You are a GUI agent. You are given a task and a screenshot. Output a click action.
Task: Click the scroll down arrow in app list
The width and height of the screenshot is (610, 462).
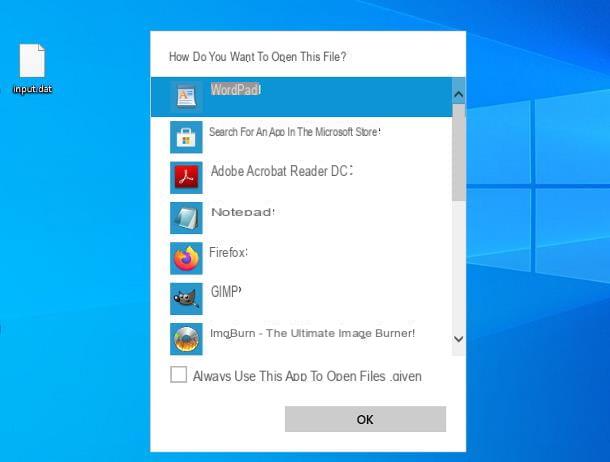click(x=459, y=339)
